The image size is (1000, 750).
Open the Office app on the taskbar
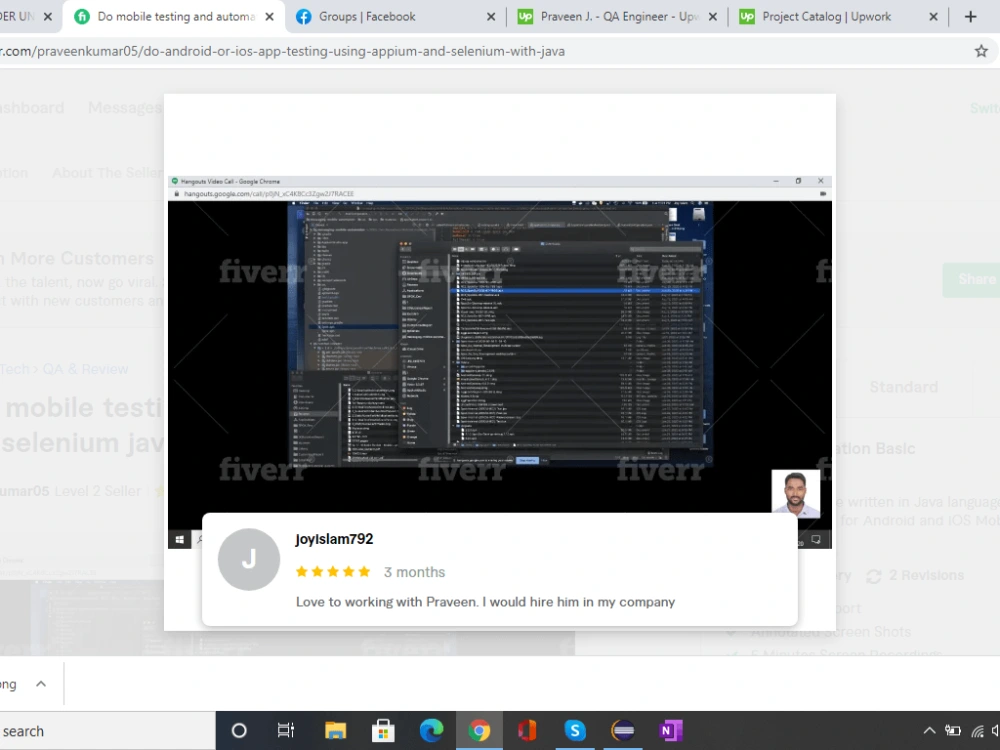tap(527, 731)
